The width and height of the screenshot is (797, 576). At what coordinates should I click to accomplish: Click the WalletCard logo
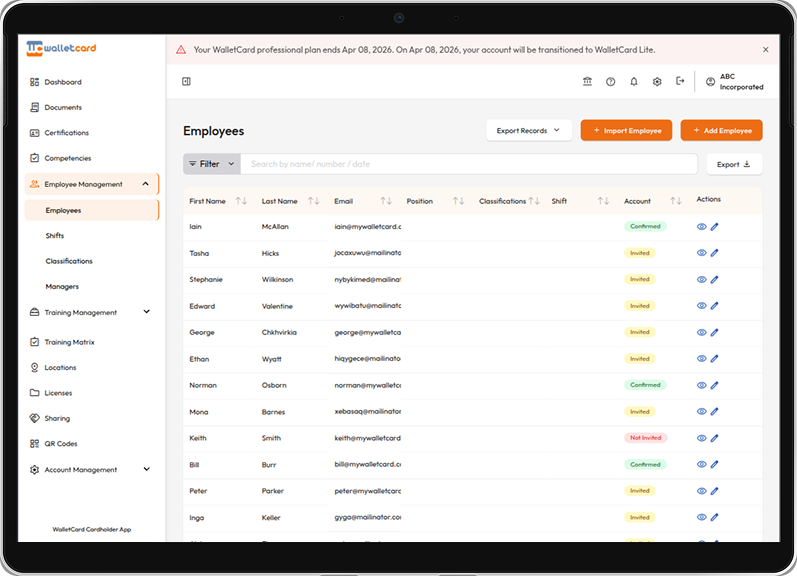[61, 48]
